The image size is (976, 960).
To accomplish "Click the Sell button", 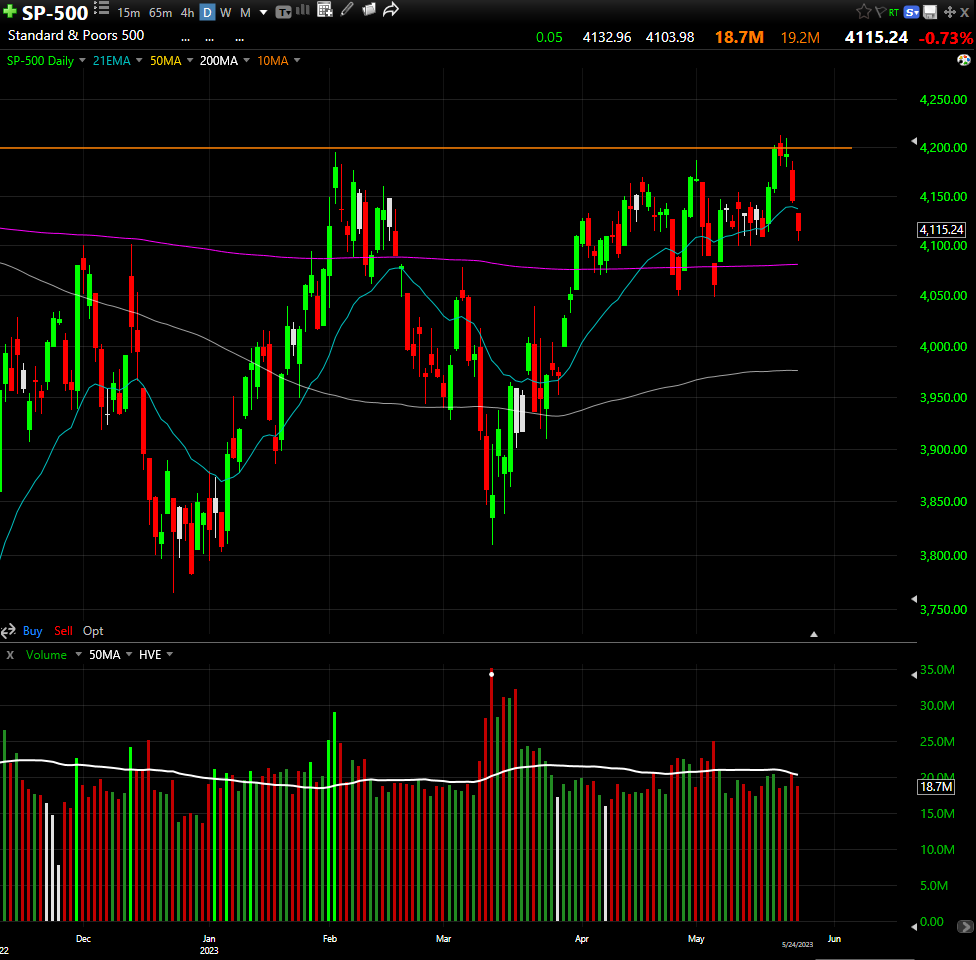I will 63,631.
